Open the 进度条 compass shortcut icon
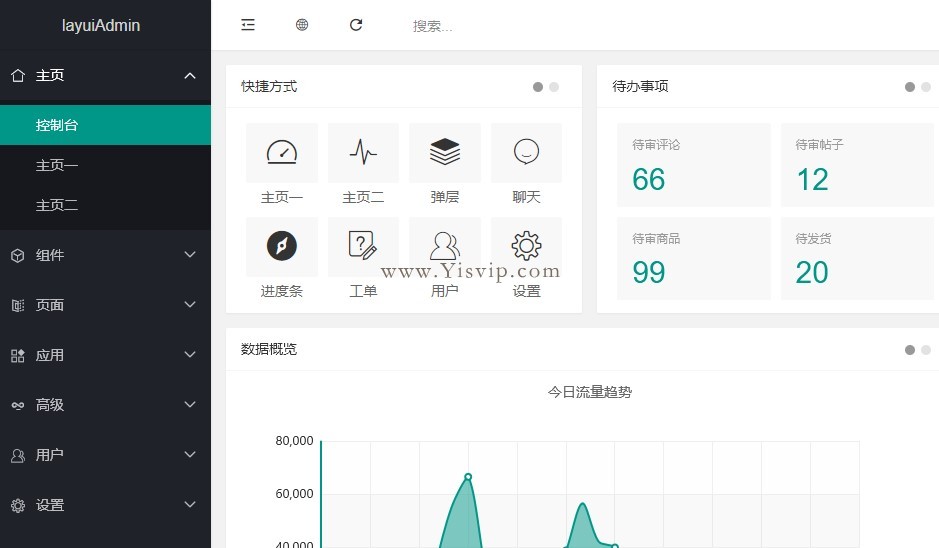The height and width of the screenshot is (548, 939). (282, 247)
